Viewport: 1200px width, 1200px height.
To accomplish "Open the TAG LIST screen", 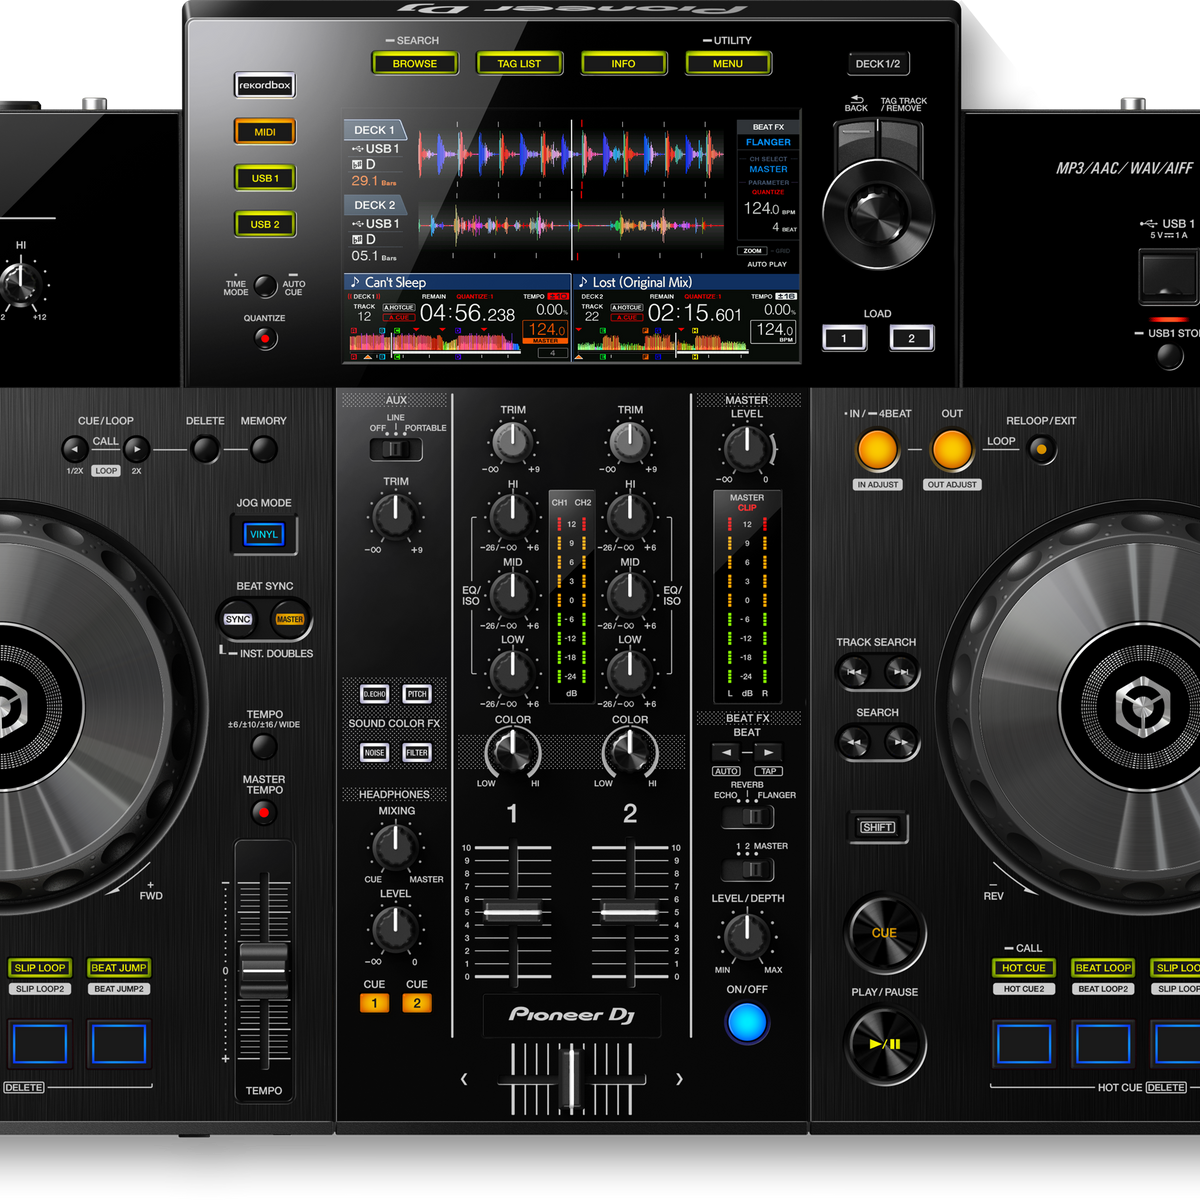I will point(519,64).
